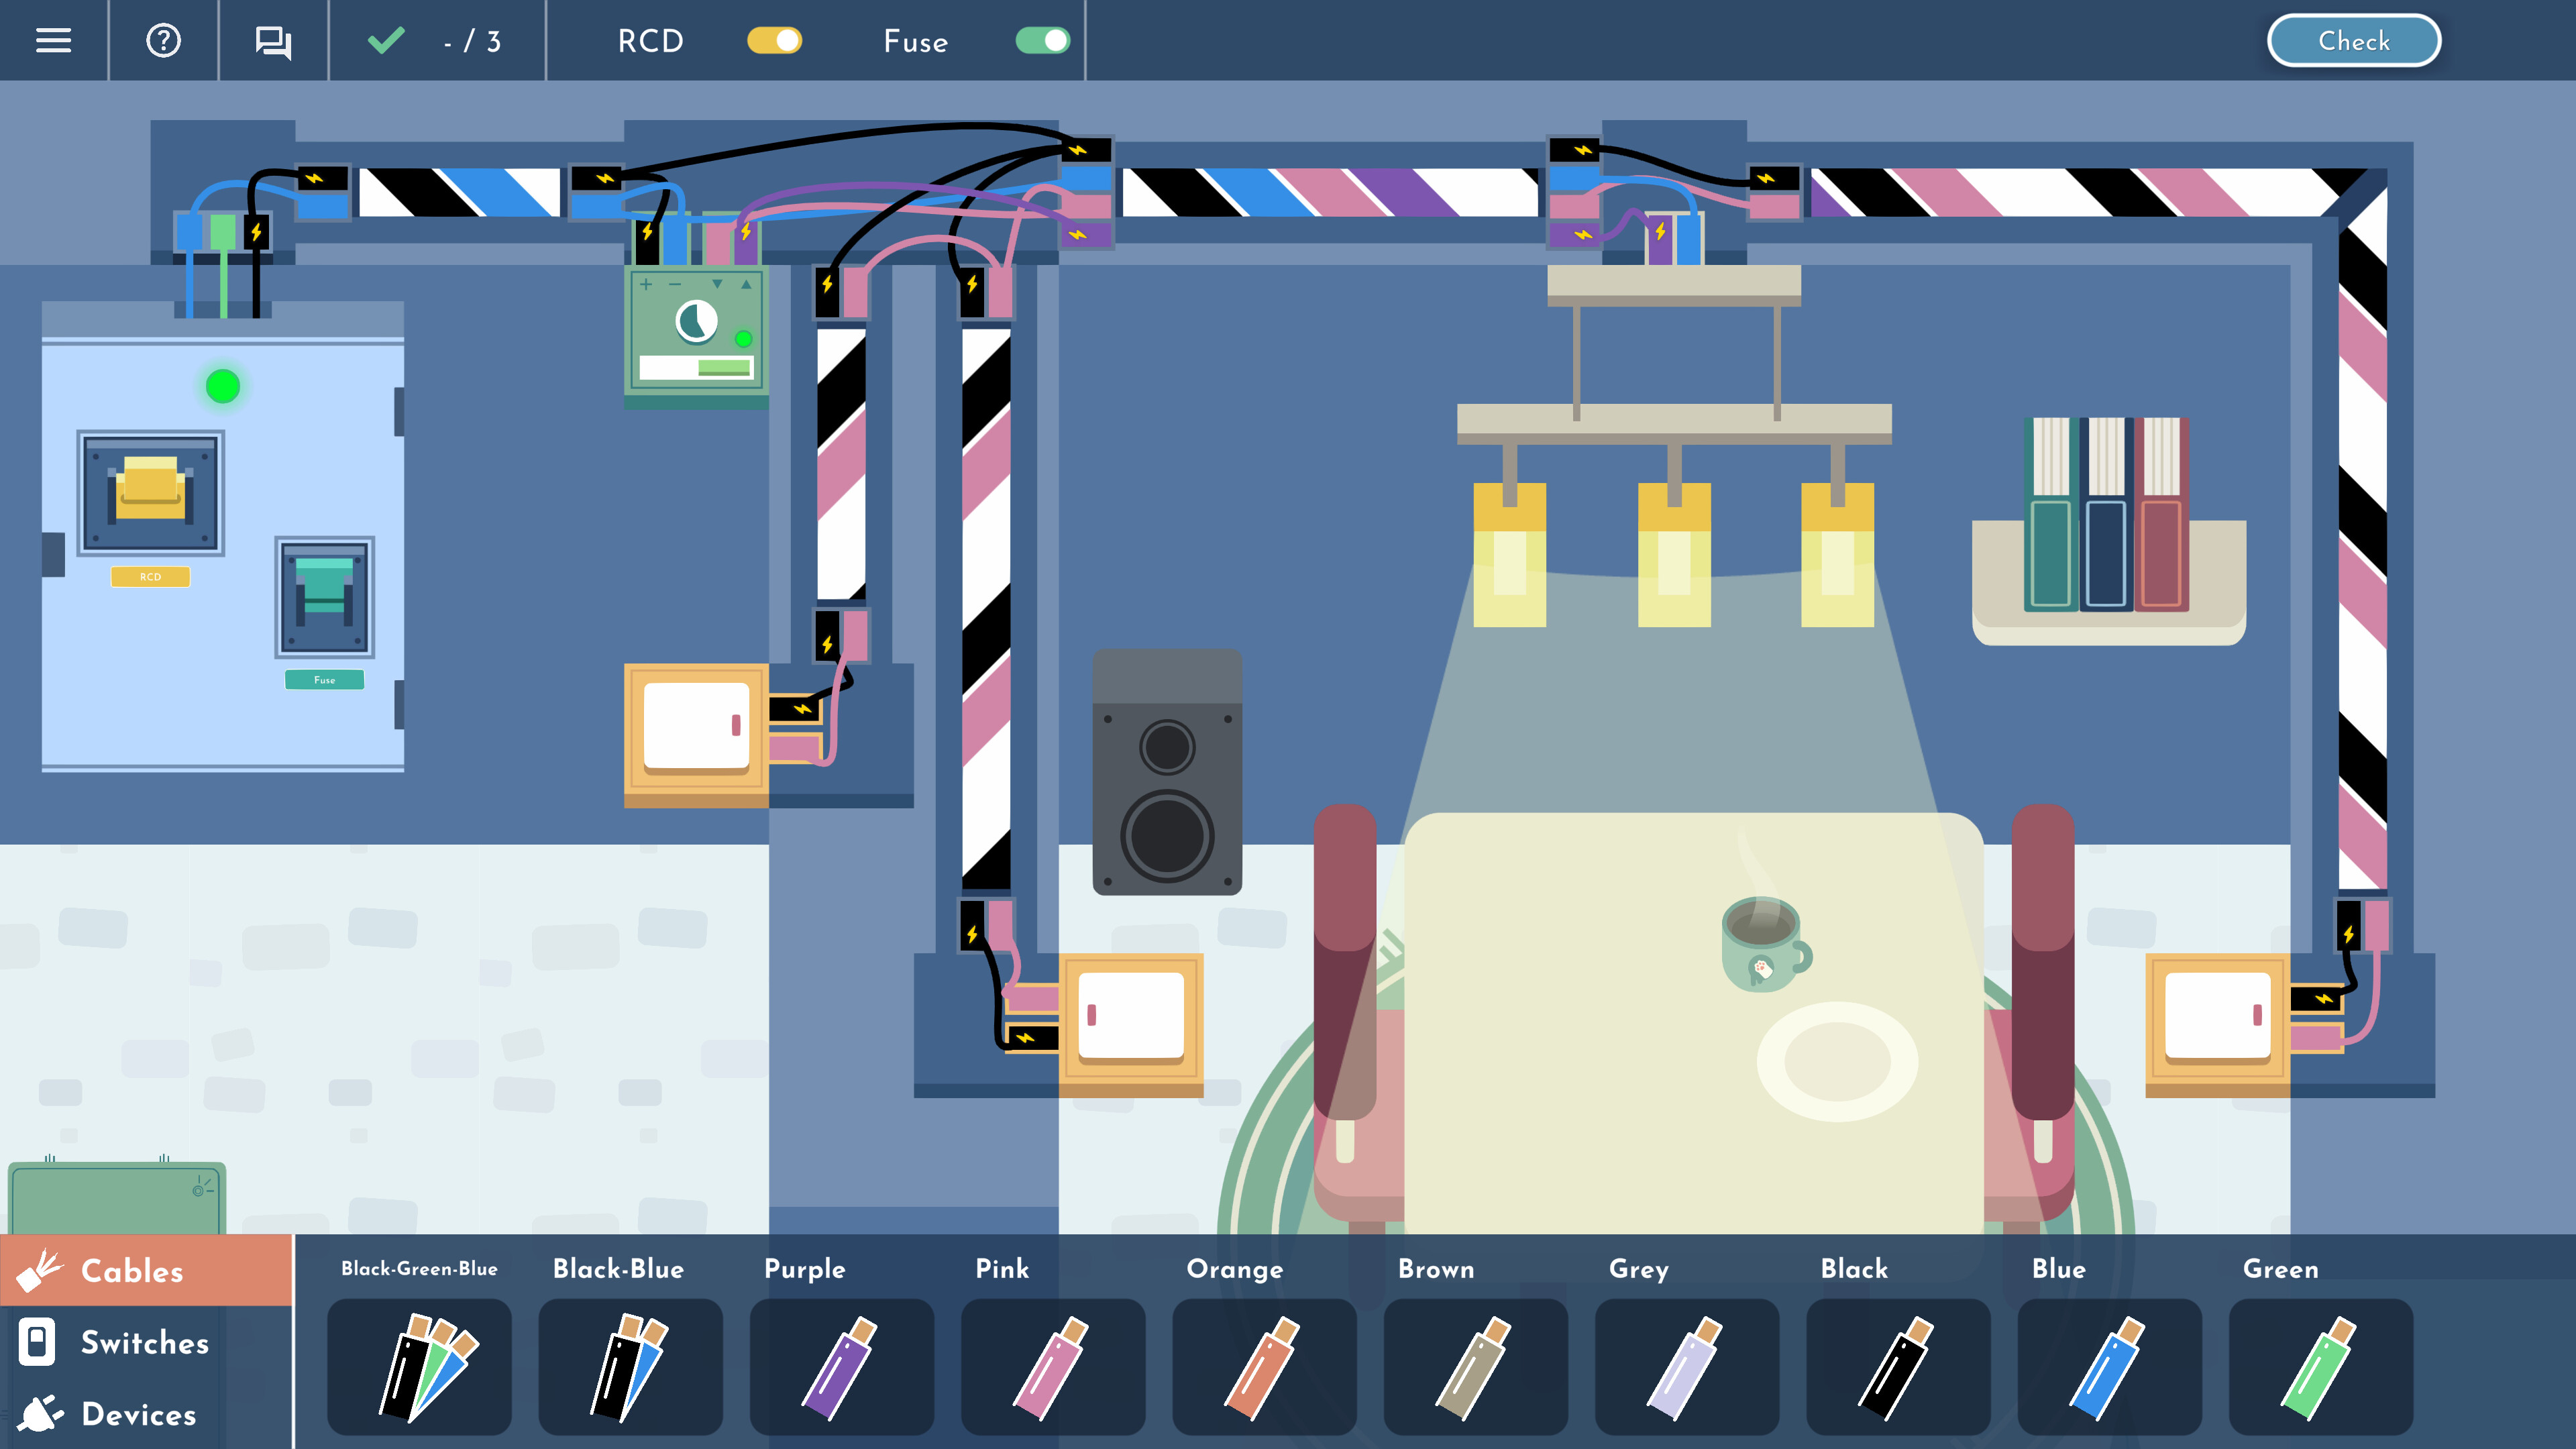The height and width of the screenshot is (1449, 2576).
Task: Open help via the question mark icon
Action: pyautogui.click(x=163, y=40)
